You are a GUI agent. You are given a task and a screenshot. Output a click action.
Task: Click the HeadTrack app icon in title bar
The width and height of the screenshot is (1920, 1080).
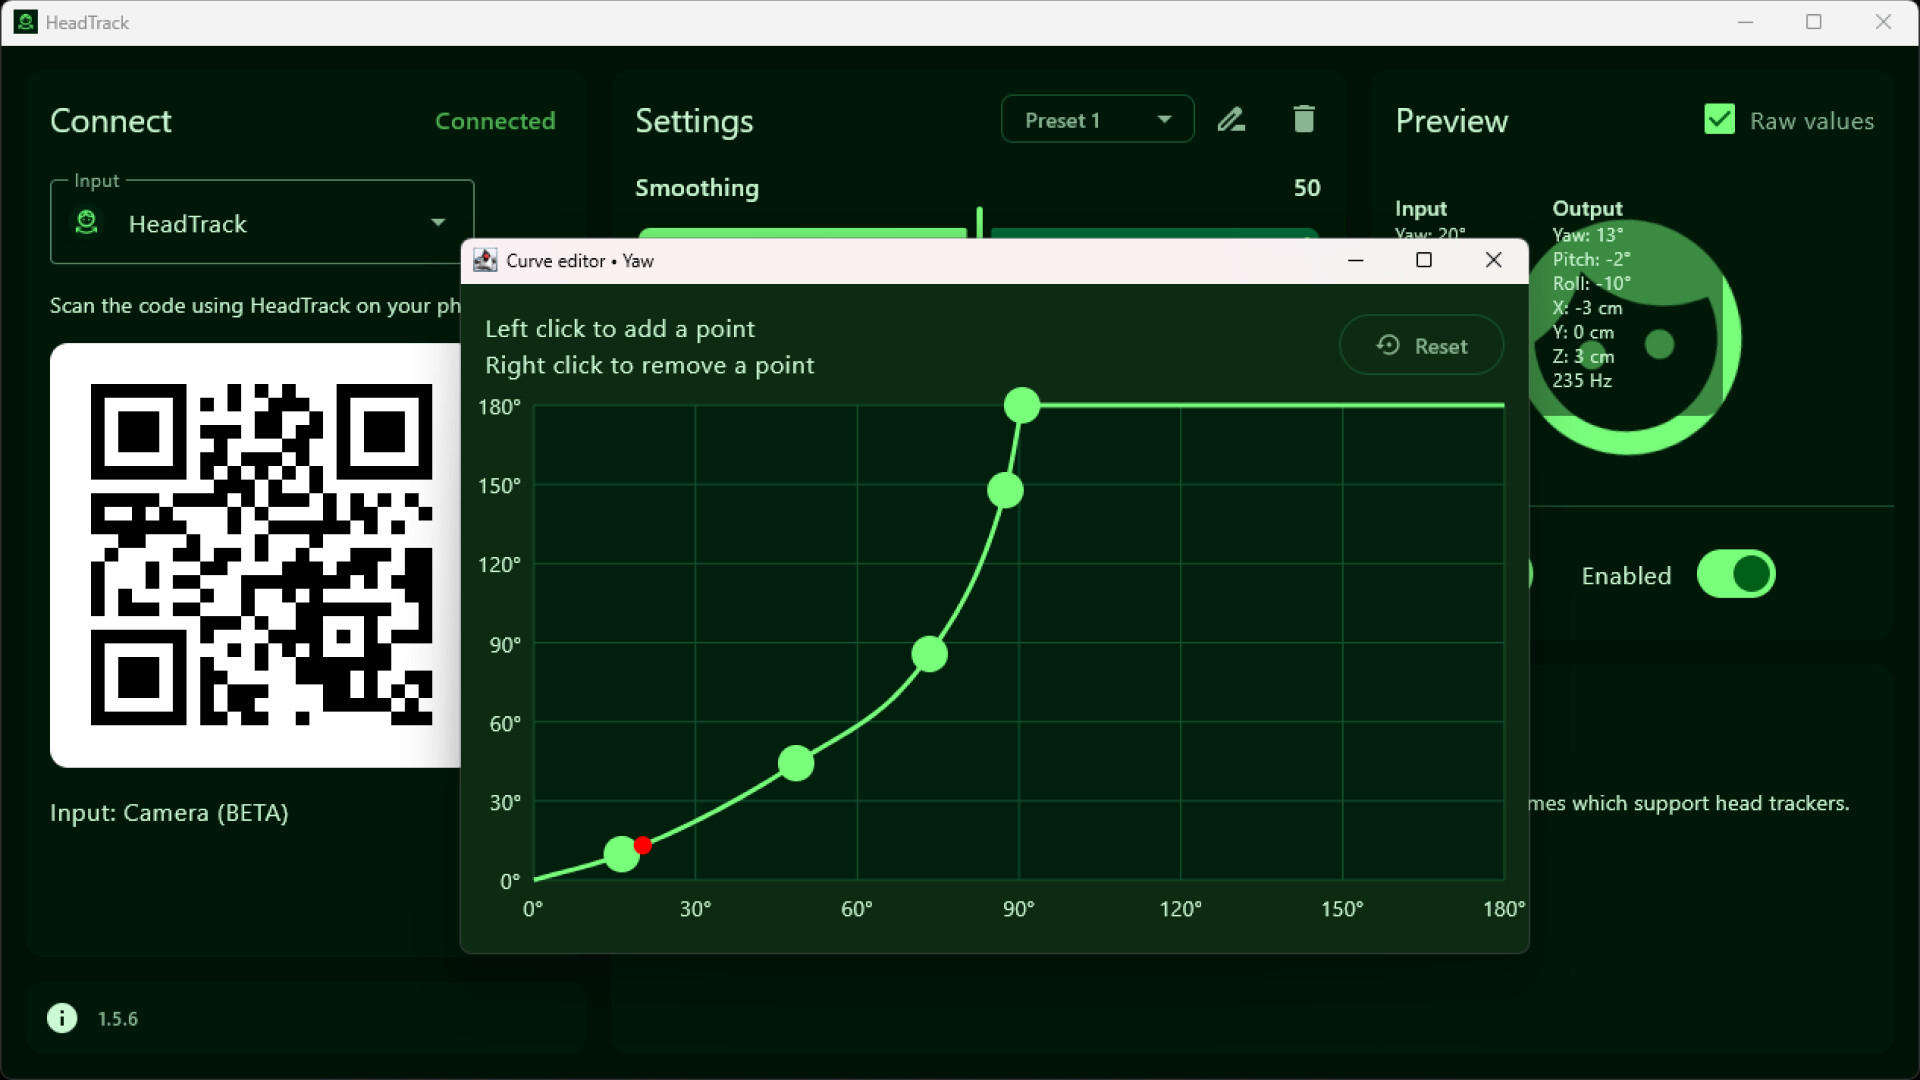[26, 22]
